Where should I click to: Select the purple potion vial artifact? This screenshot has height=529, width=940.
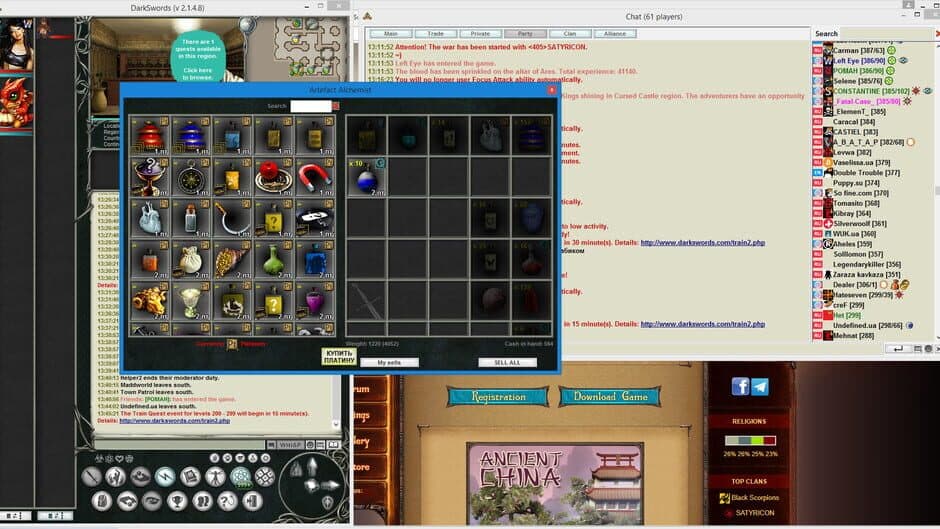315,301
